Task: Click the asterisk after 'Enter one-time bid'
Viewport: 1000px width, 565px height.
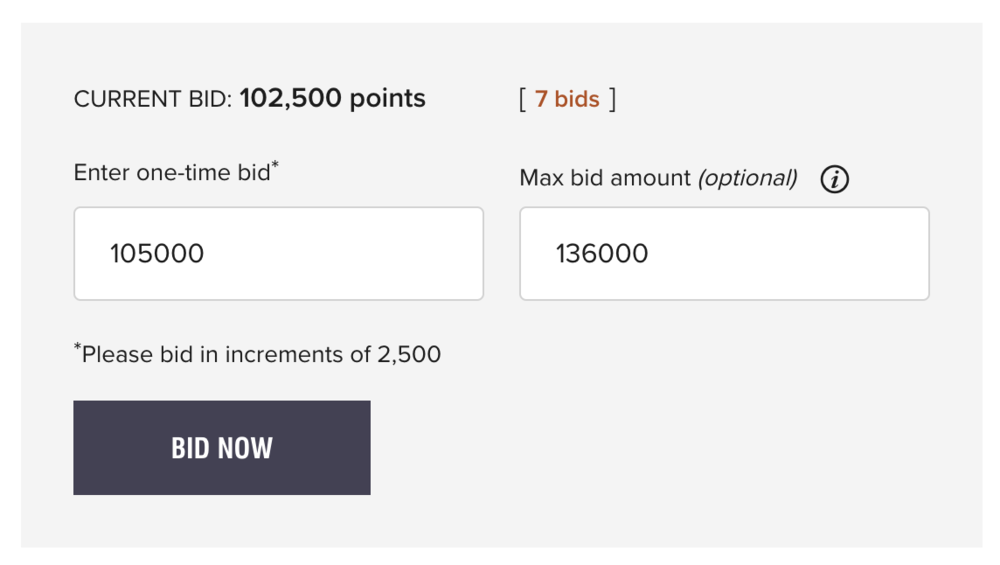Action: (276, 165)
